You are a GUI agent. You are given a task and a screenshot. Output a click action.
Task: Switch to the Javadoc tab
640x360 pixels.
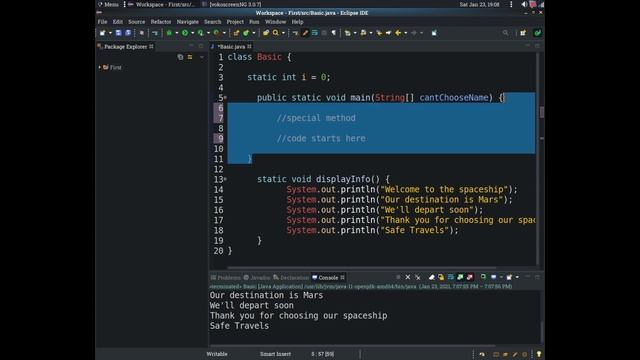pyautogui.click(x=257, y=278)
